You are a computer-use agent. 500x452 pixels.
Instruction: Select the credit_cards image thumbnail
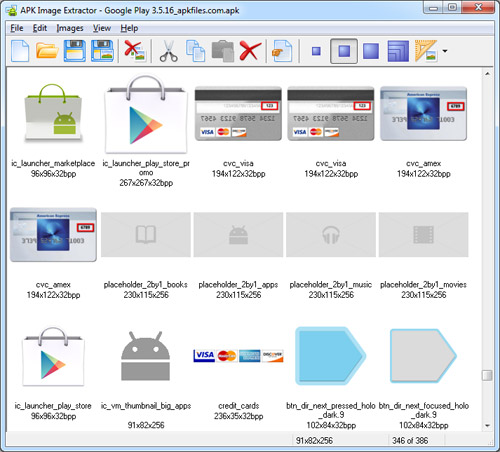coord(238,356)
